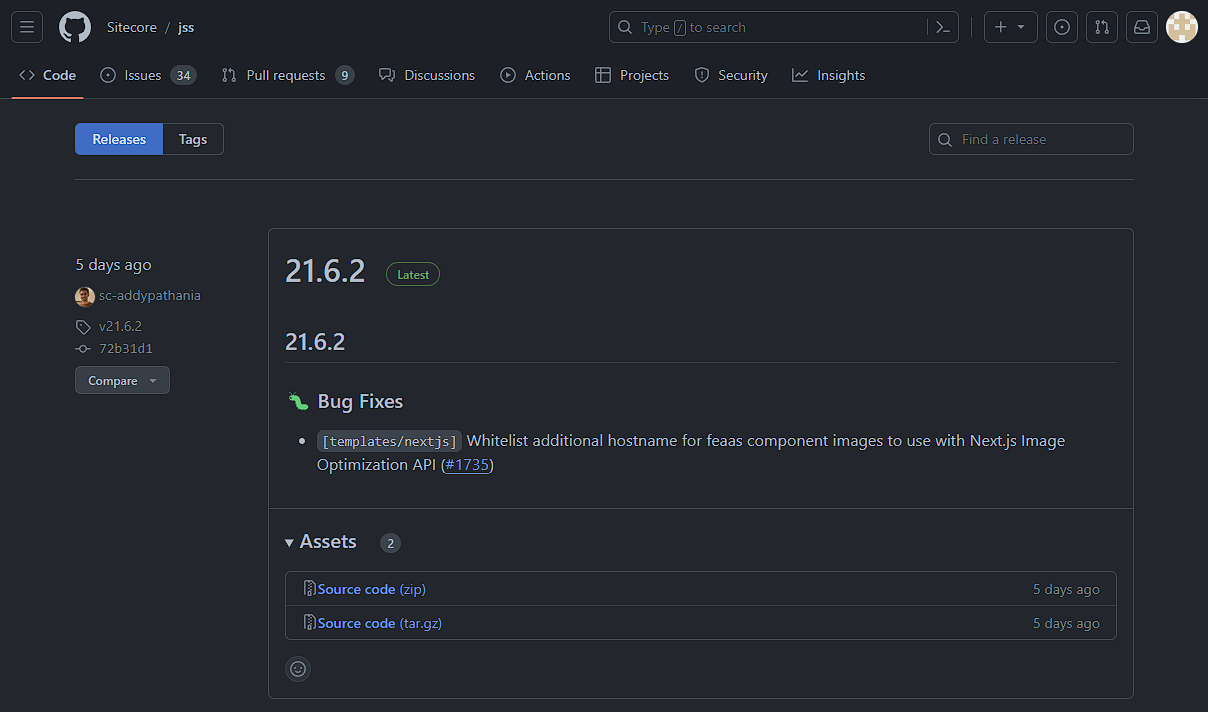Open issues via the circle-dot icon

[x=1061, y=27]
